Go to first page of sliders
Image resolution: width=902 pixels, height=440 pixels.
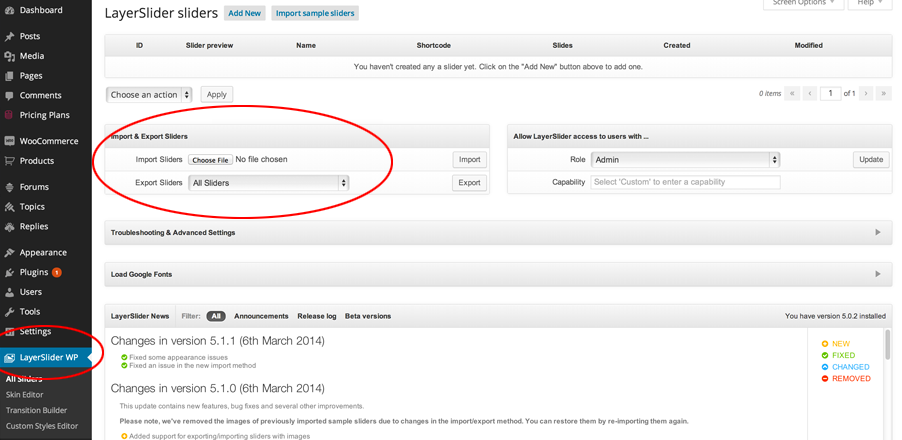(x=792, y=93)
